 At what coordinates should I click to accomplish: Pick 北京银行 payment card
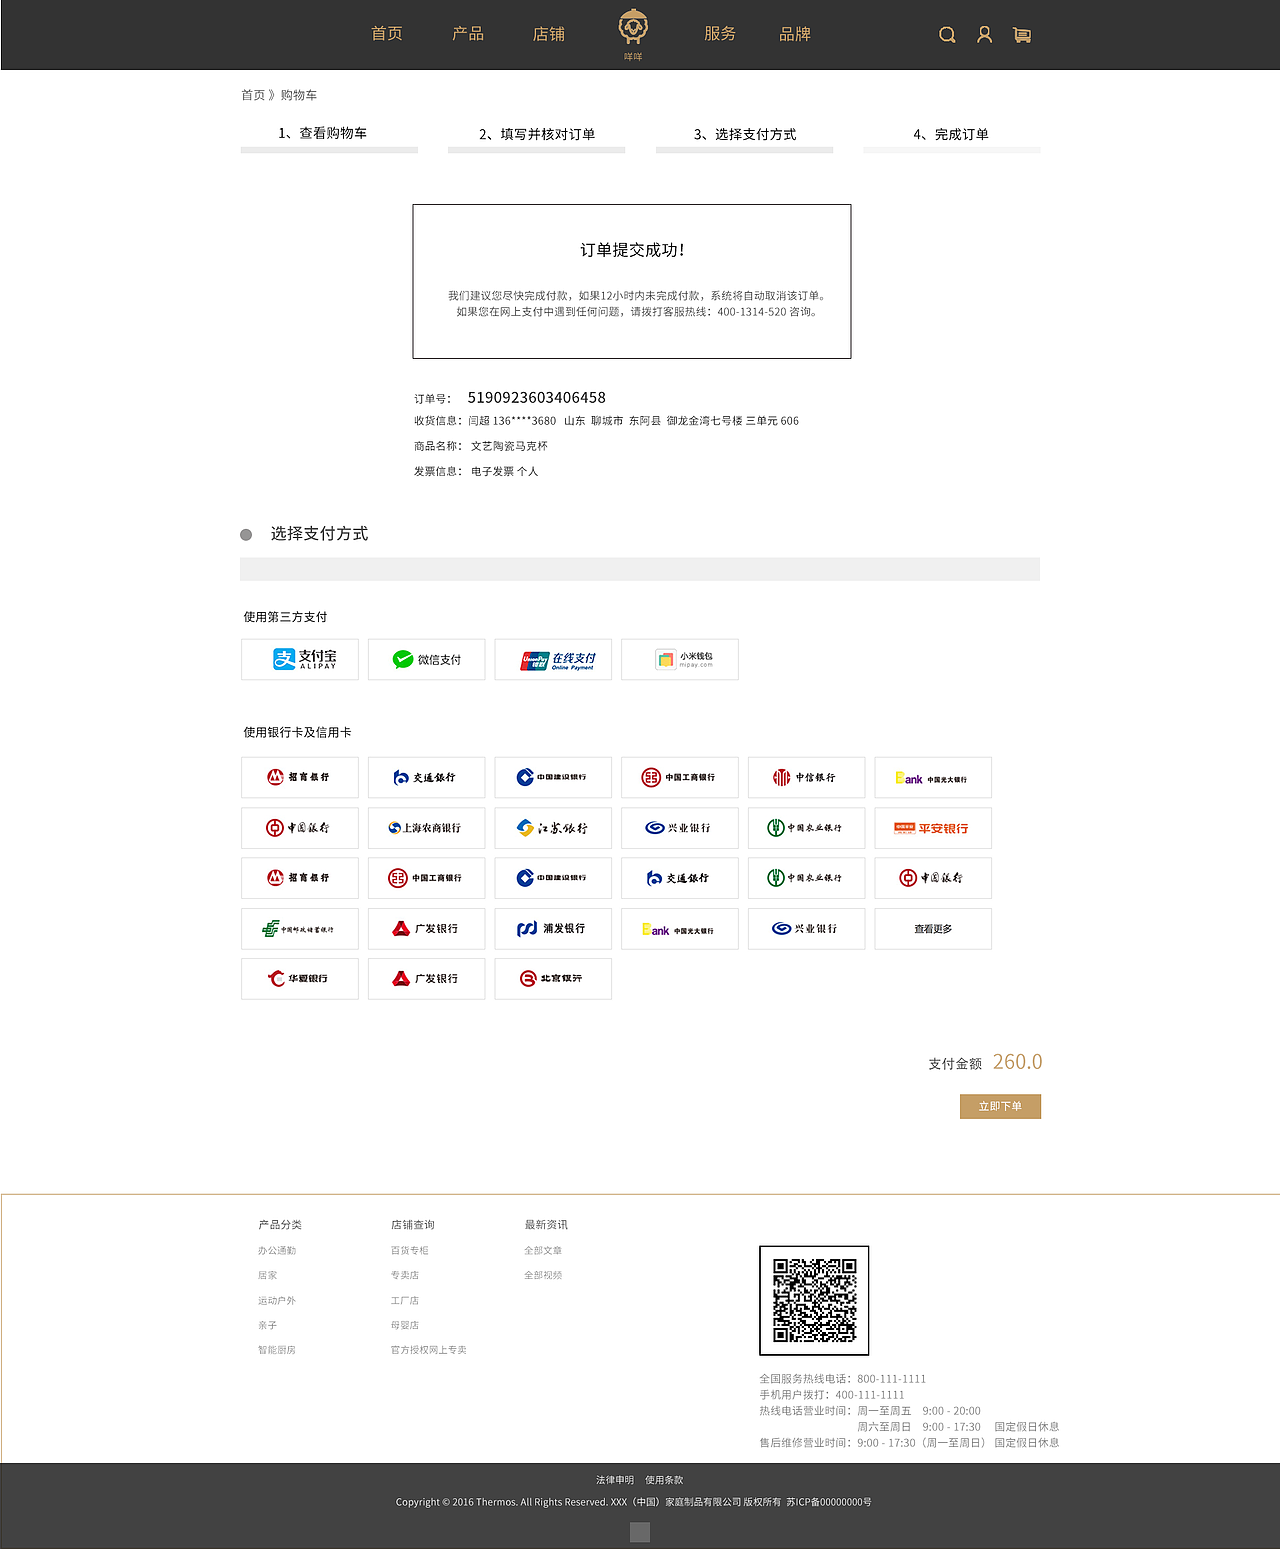coord(553,978)
